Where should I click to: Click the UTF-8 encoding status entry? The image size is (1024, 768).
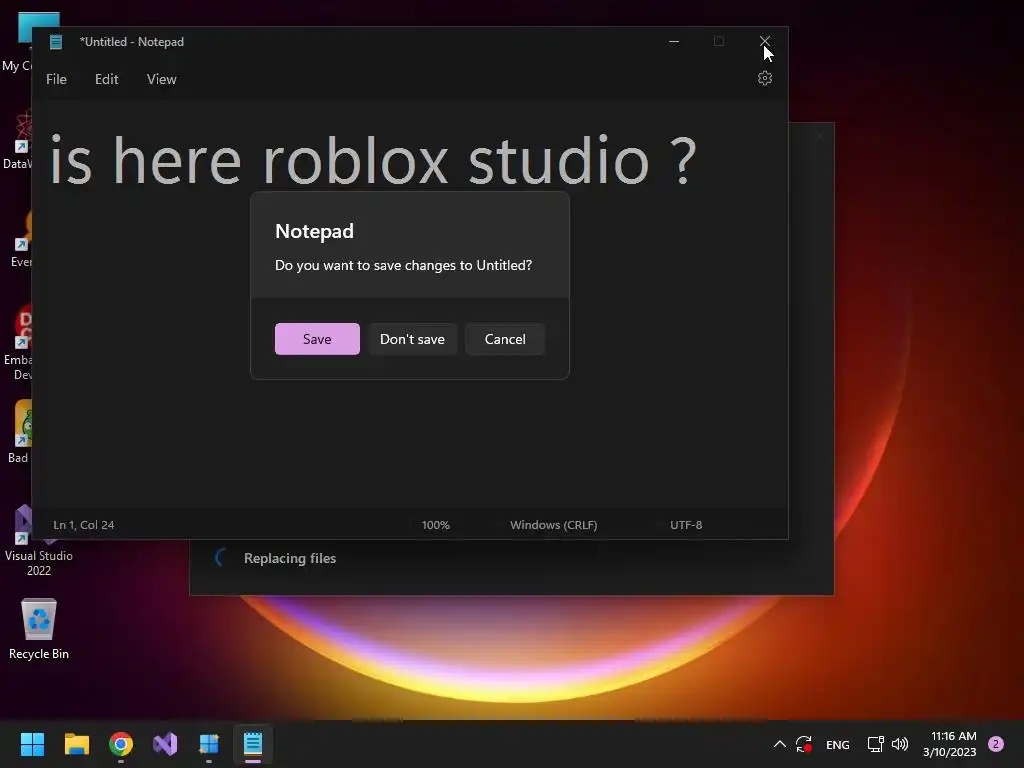point(686,525)
